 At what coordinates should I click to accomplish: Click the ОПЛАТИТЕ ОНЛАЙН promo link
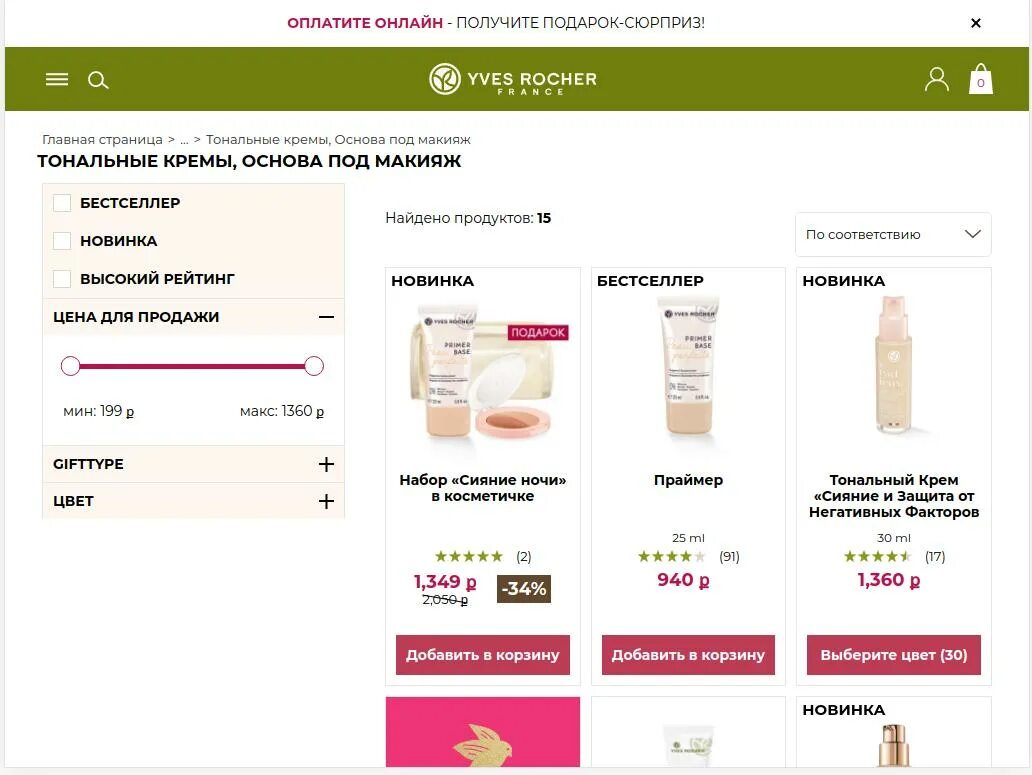[365, 22]
